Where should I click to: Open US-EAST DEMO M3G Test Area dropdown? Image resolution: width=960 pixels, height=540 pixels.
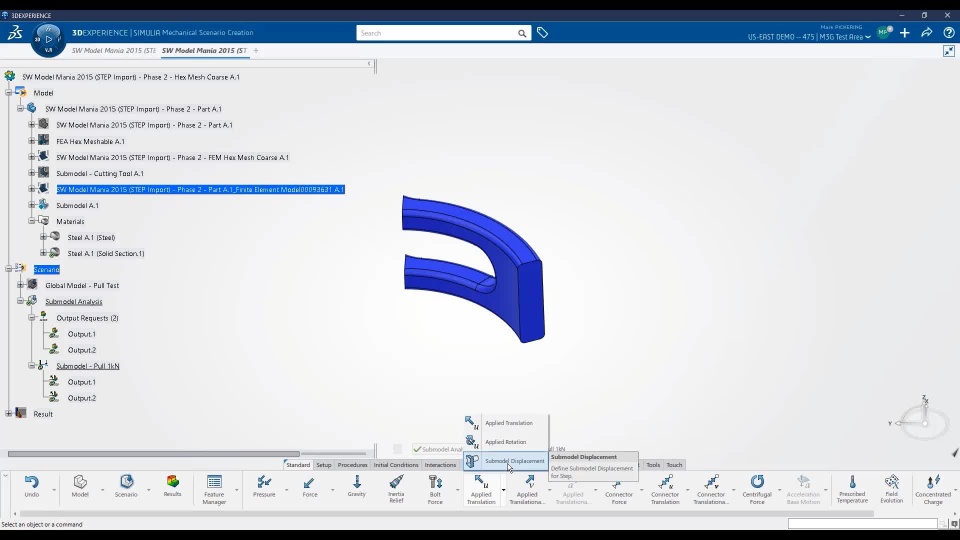pos(809,37)
